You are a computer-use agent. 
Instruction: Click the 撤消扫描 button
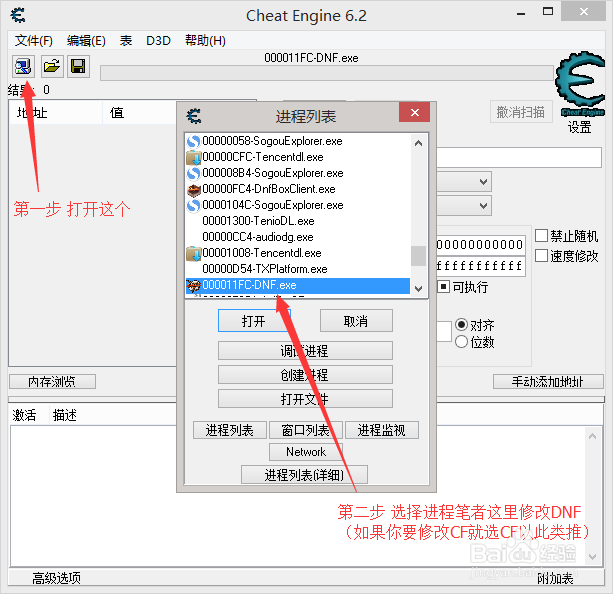[x=521, y=112]
